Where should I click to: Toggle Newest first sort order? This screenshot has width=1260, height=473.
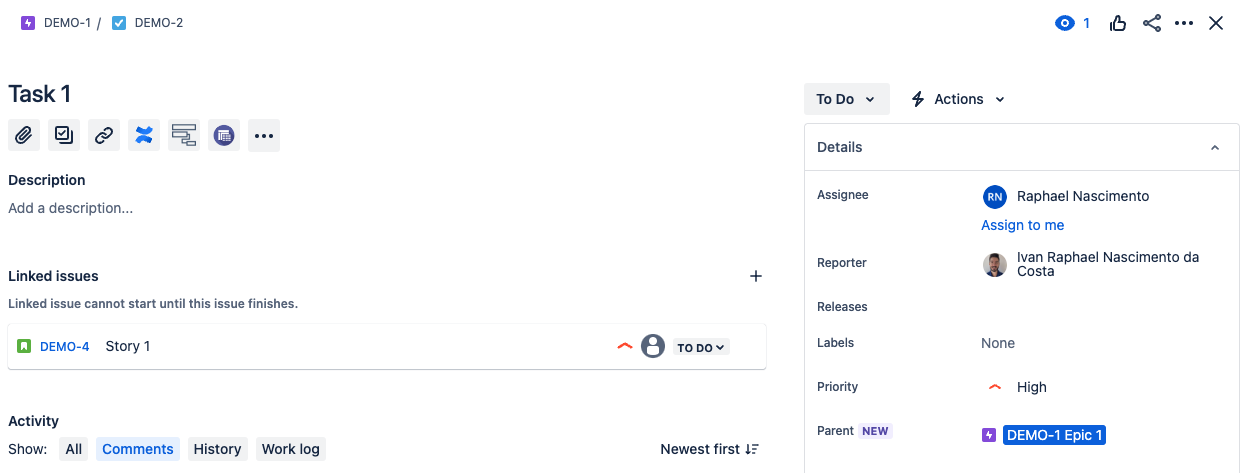tap(710, 449)
